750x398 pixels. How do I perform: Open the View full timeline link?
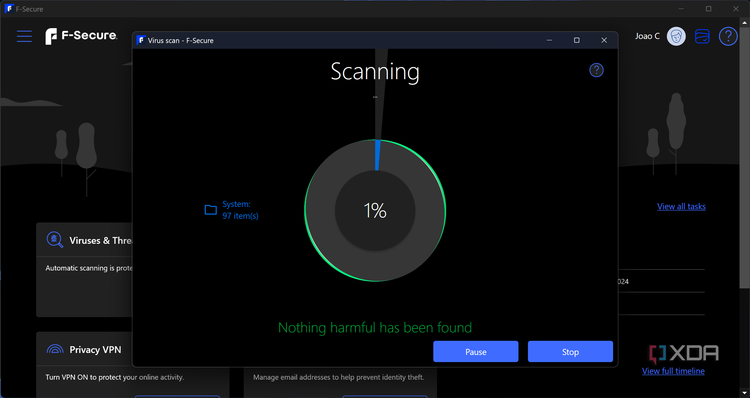673,371
